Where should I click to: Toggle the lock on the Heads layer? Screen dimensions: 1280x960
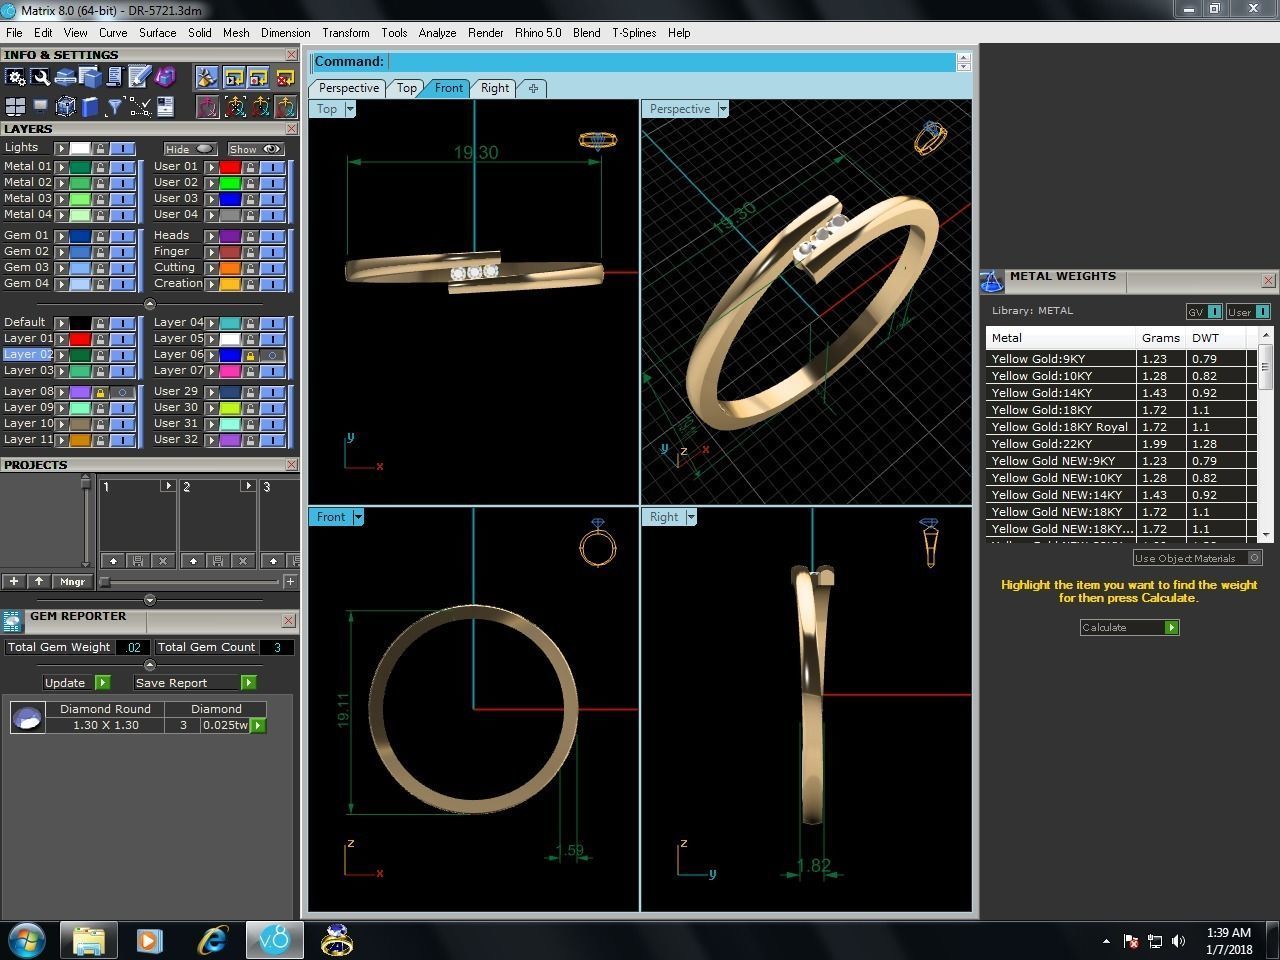pyautogui.click(x=250, y=236)
